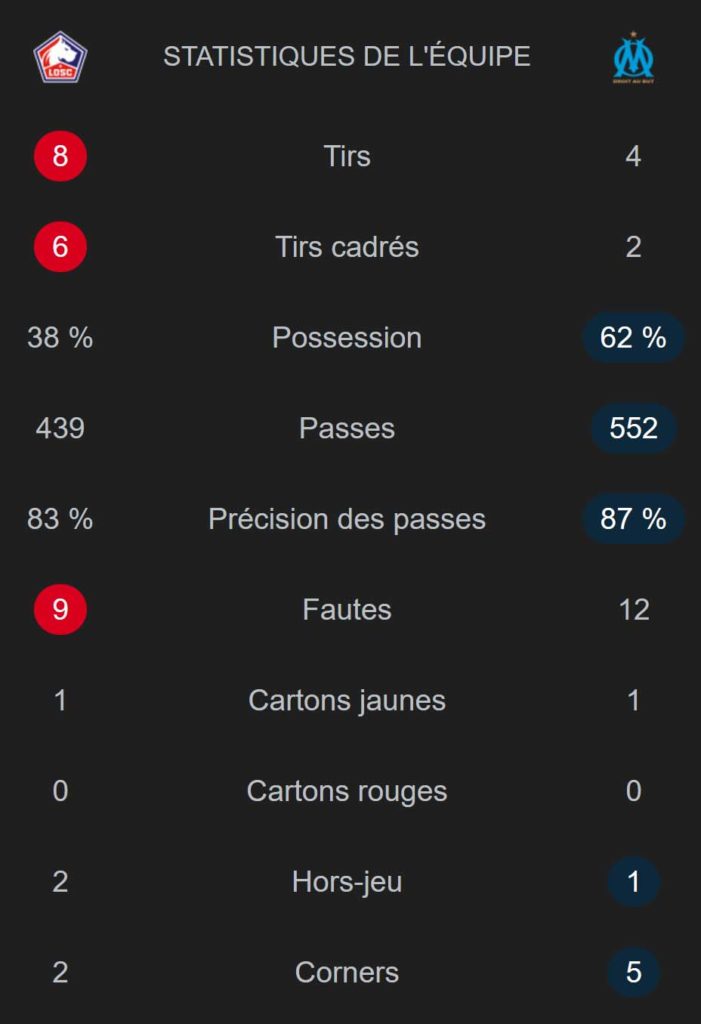Click the blue 552 passes badge
Image resolution: width=701 pixels, height=1024 pixels.
[x=633, y=428]
